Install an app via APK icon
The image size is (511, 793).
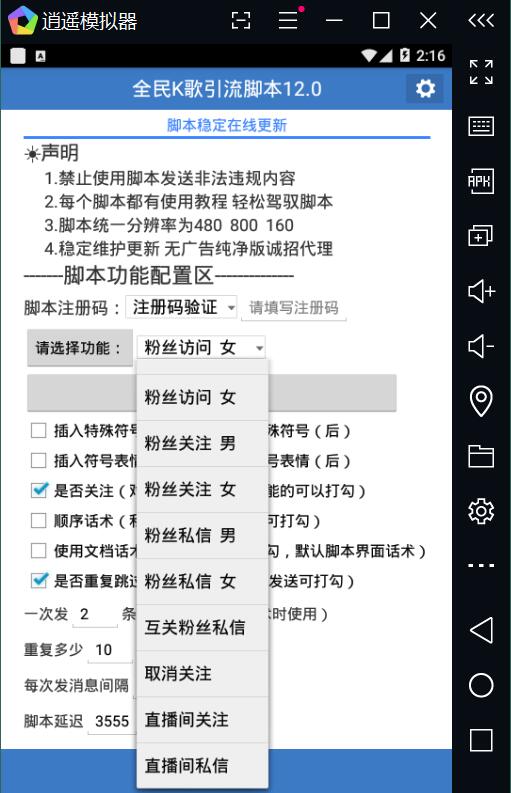[481, 181]
